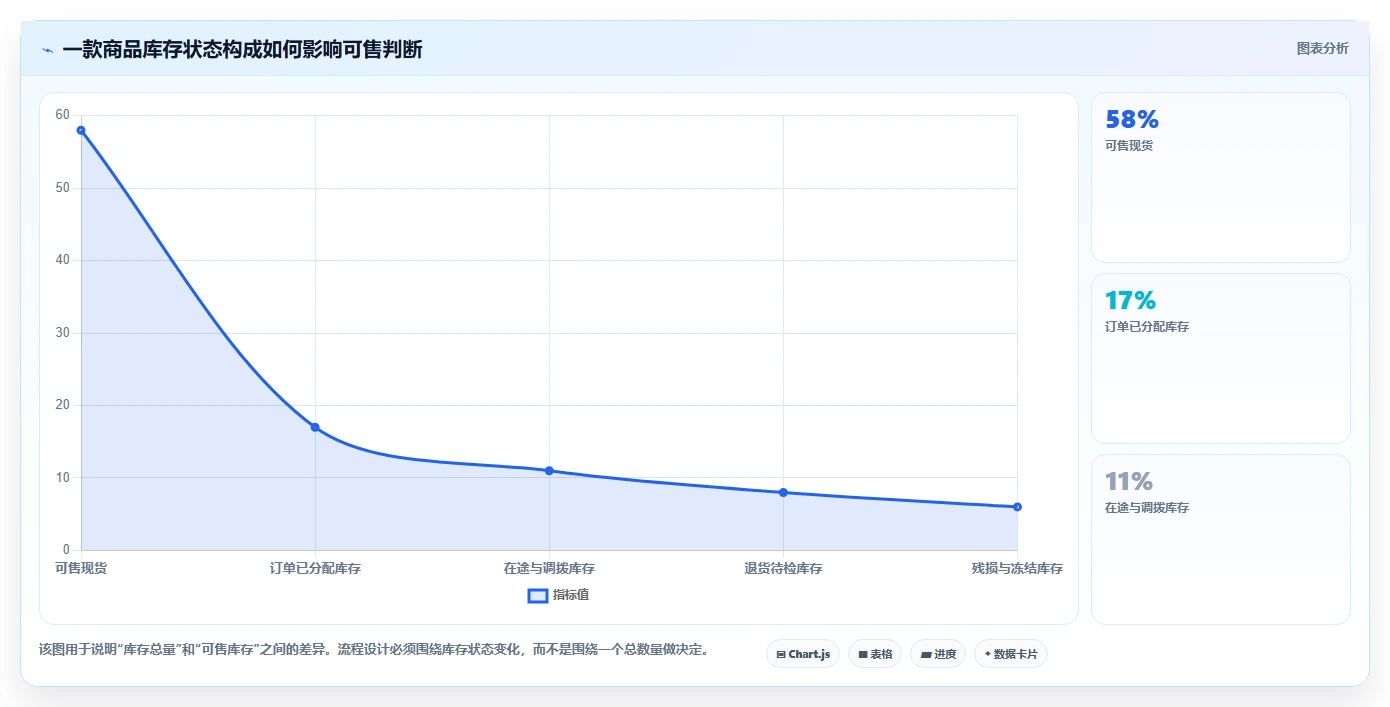Click the 残损与冻结库存 x-axis label
The height and width of the screenshot is (707, 1390).
pos(1017,569)
